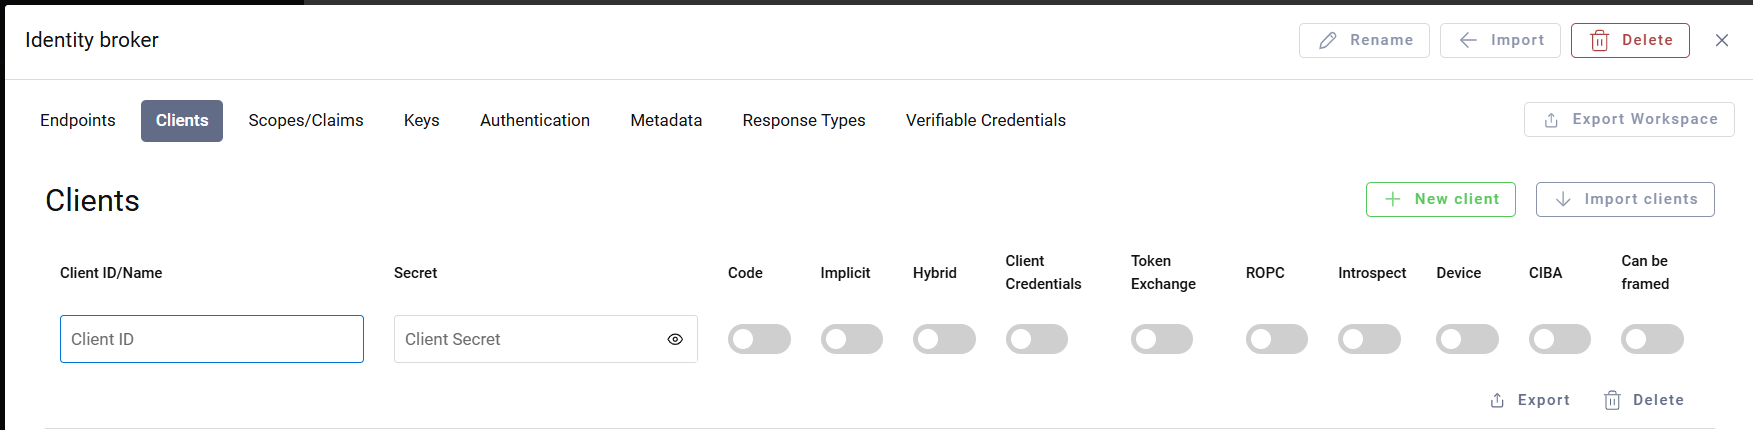The height and width of the screenshot is (430, 1753).
Task: Toggle the Implicit flow switch
Action: click(x=851, y=339)
